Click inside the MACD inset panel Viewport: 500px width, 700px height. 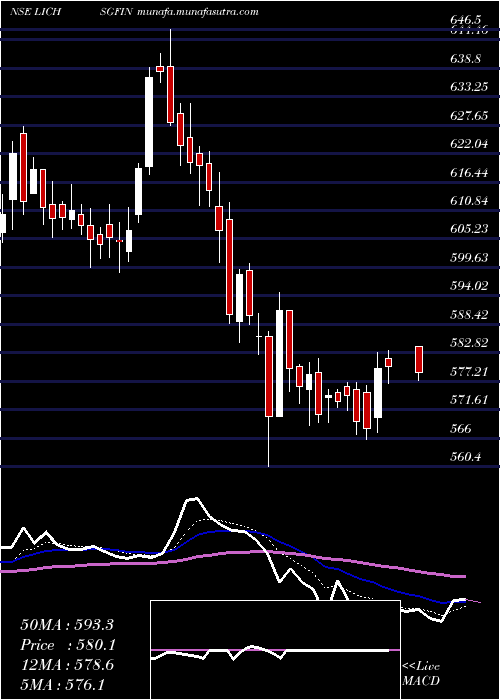[275, 650]
